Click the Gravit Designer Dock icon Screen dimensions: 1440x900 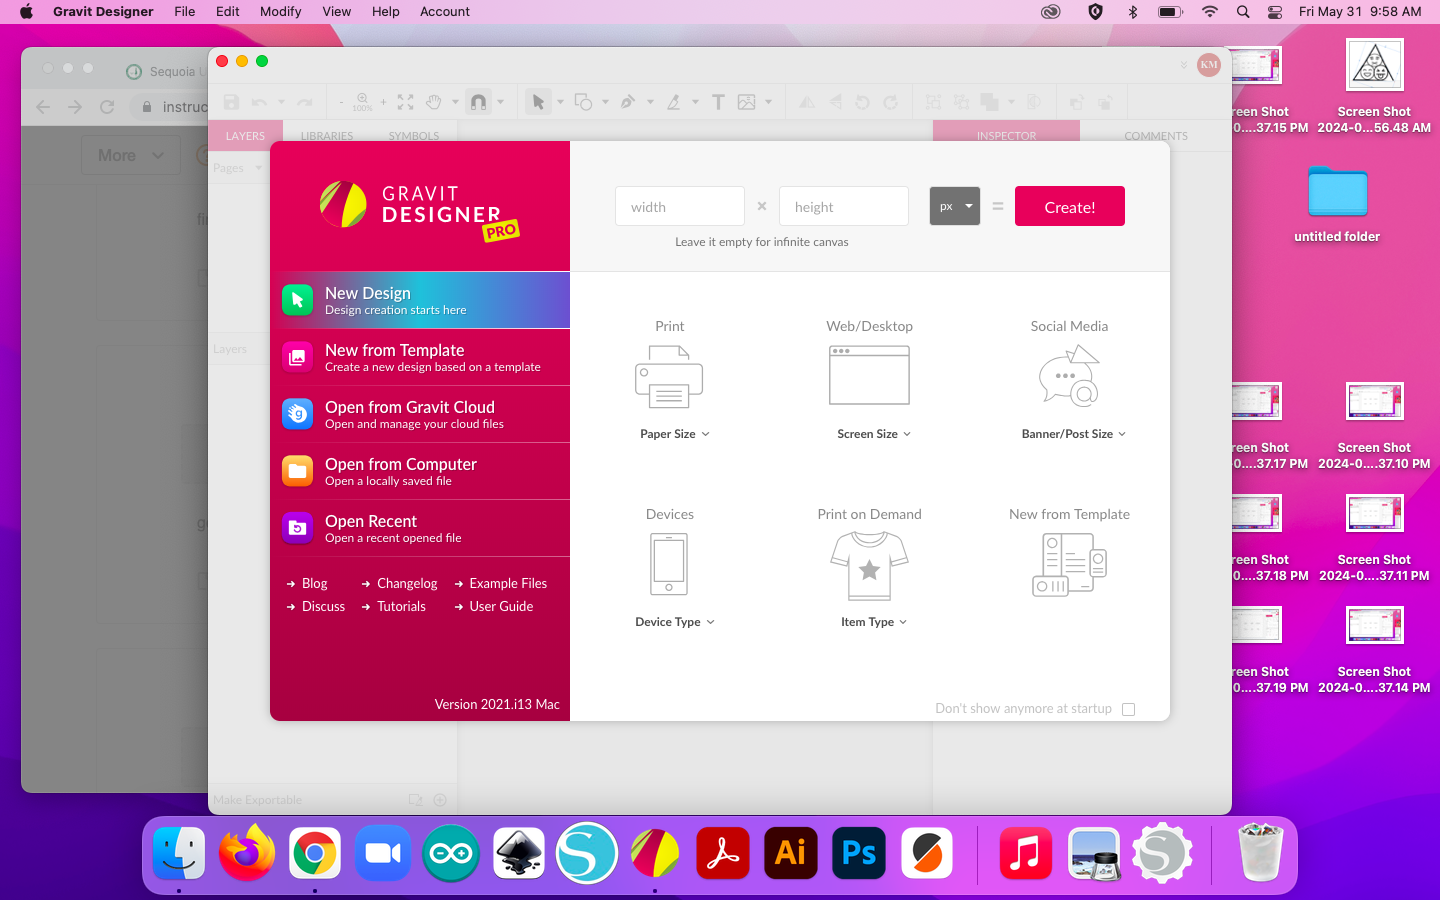tap(655, 853)
